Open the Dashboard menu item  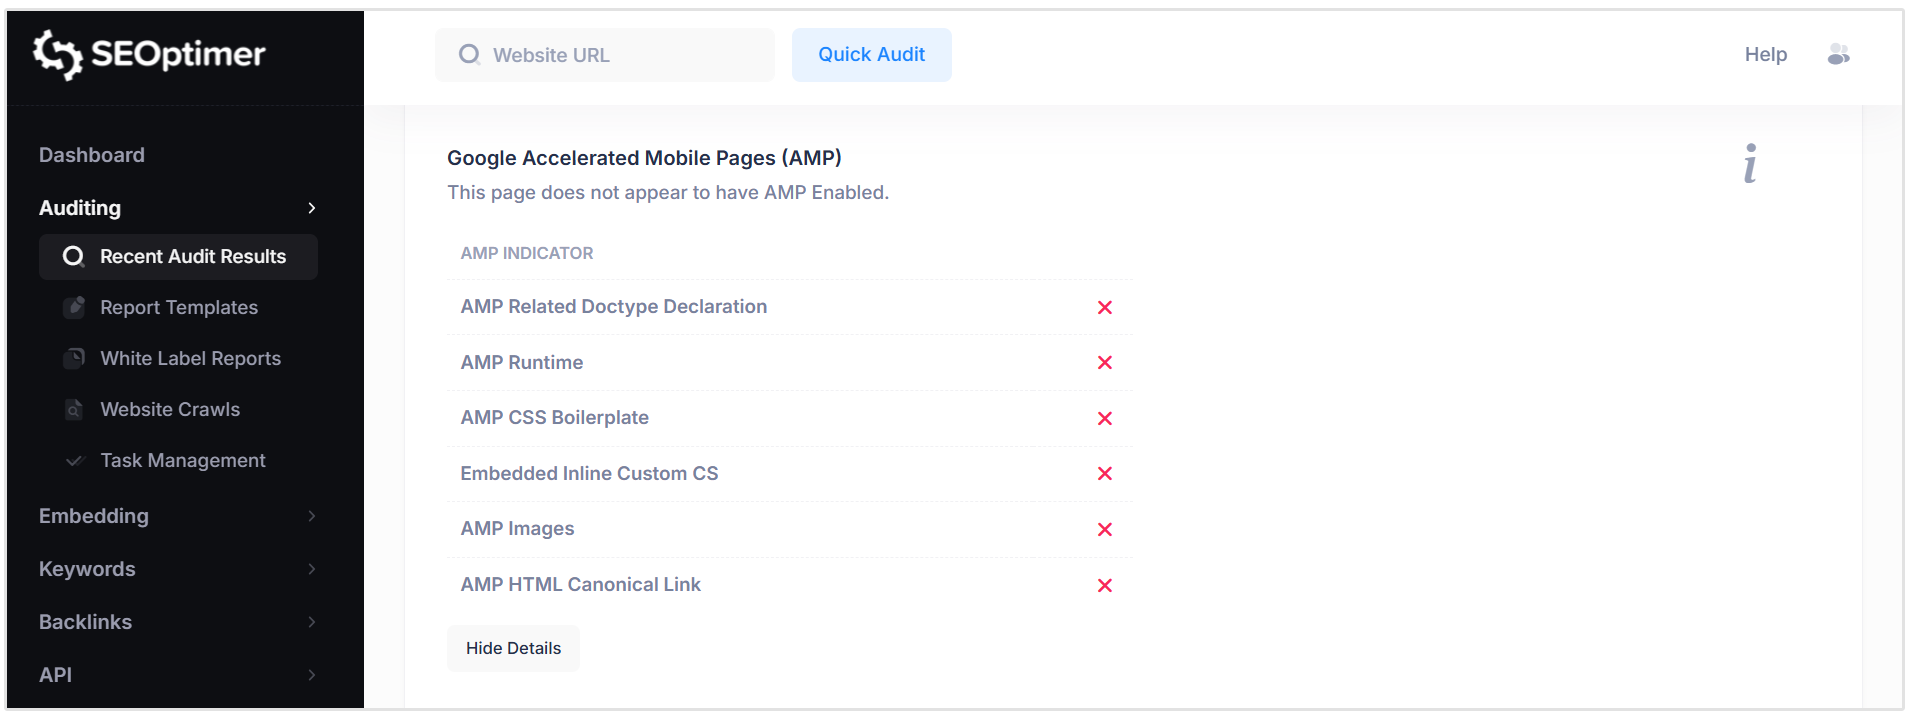coord(92,155)
